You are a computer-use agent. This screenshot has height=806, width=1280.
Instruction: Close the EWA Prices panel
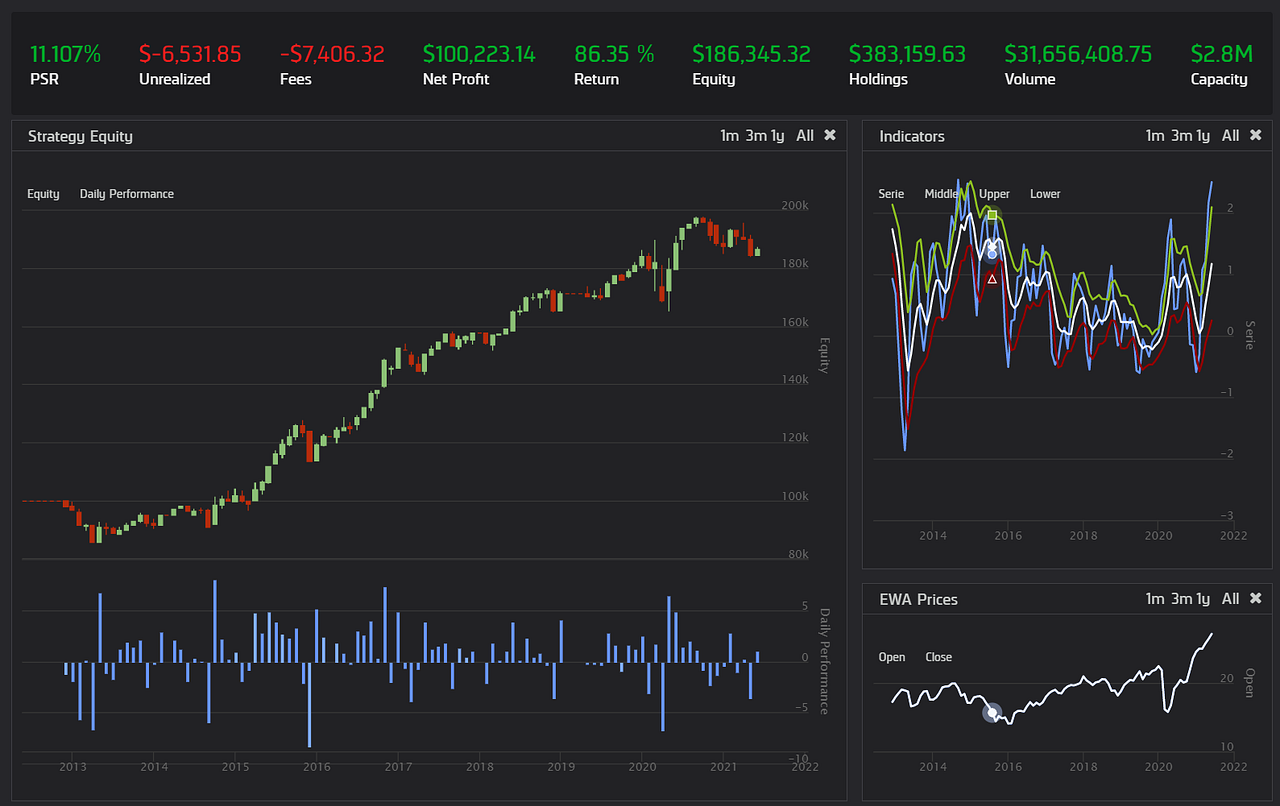tap(1256, 598)
